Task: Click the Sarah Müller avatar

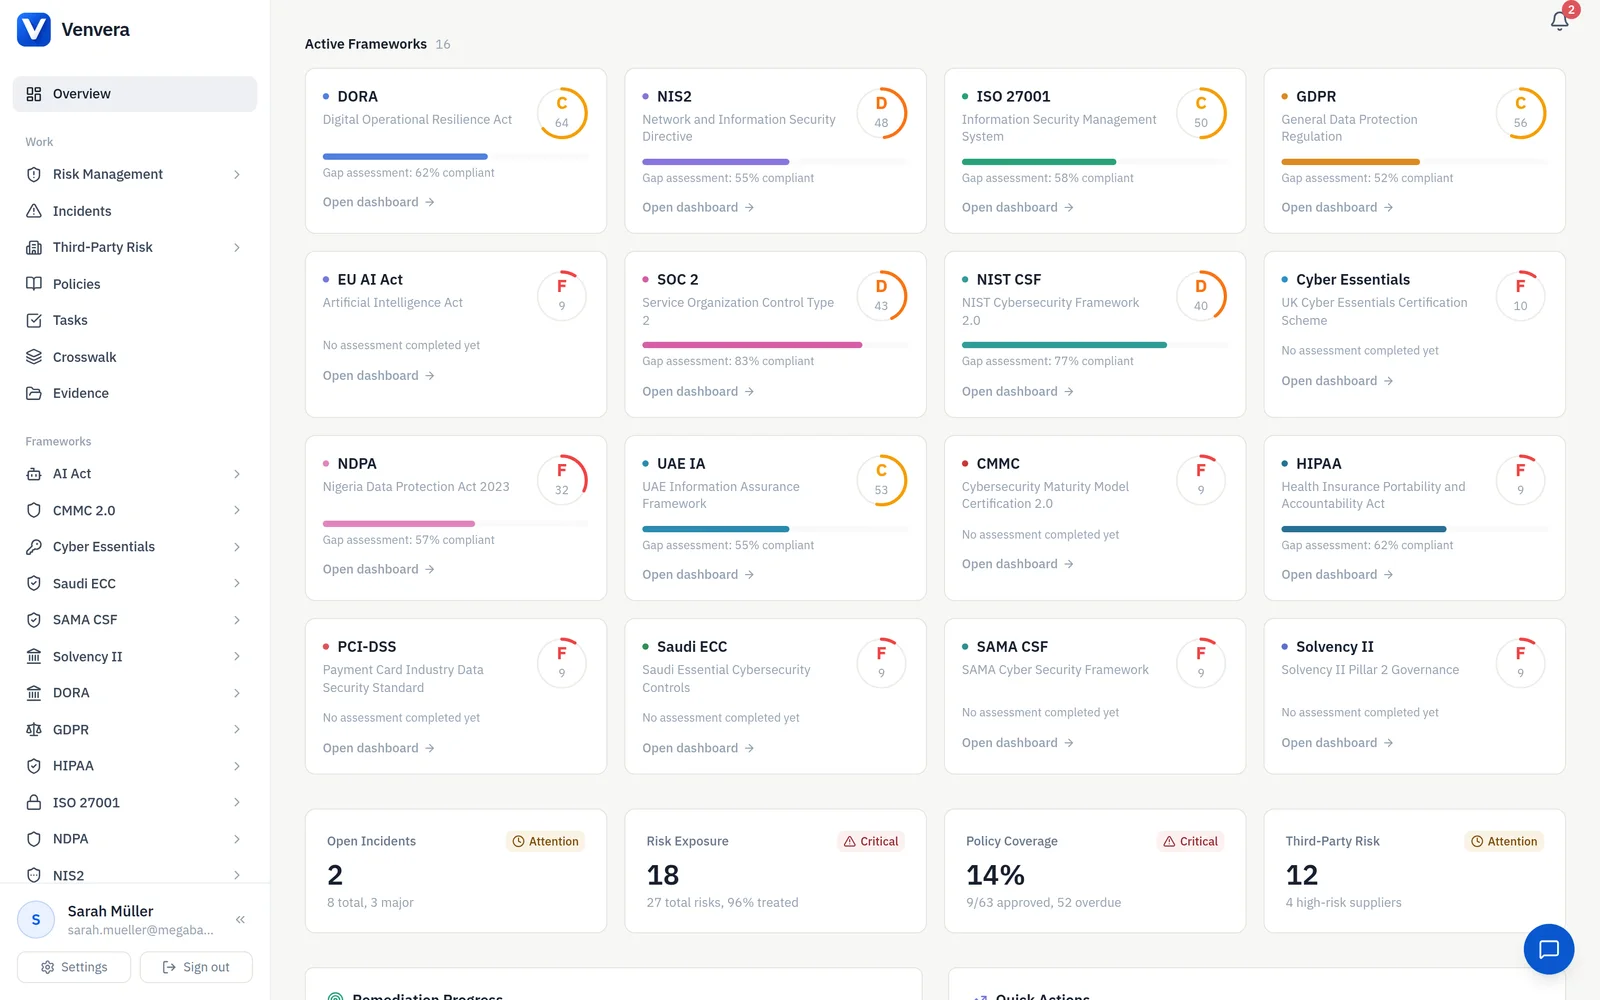Action: [x=36, y=919]
